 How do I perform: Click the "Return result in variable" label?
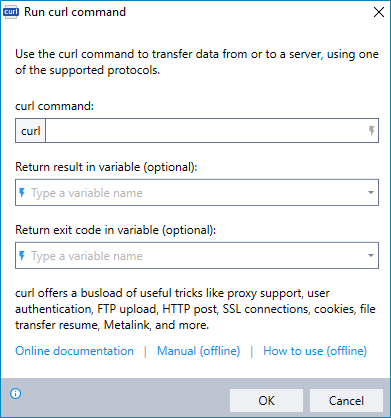[106, 167]
